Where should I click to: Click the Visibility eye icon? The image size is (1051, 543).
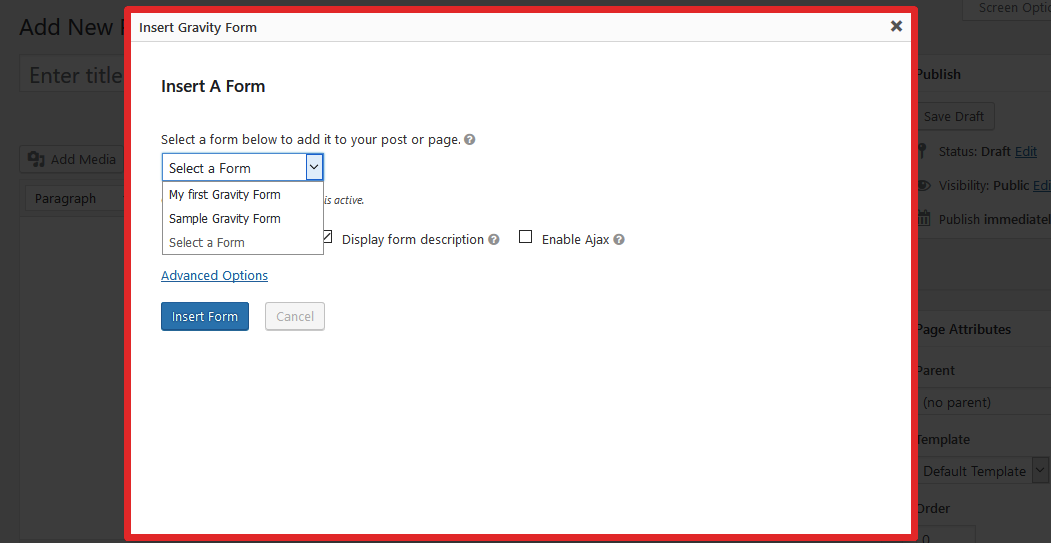point(924,185)
